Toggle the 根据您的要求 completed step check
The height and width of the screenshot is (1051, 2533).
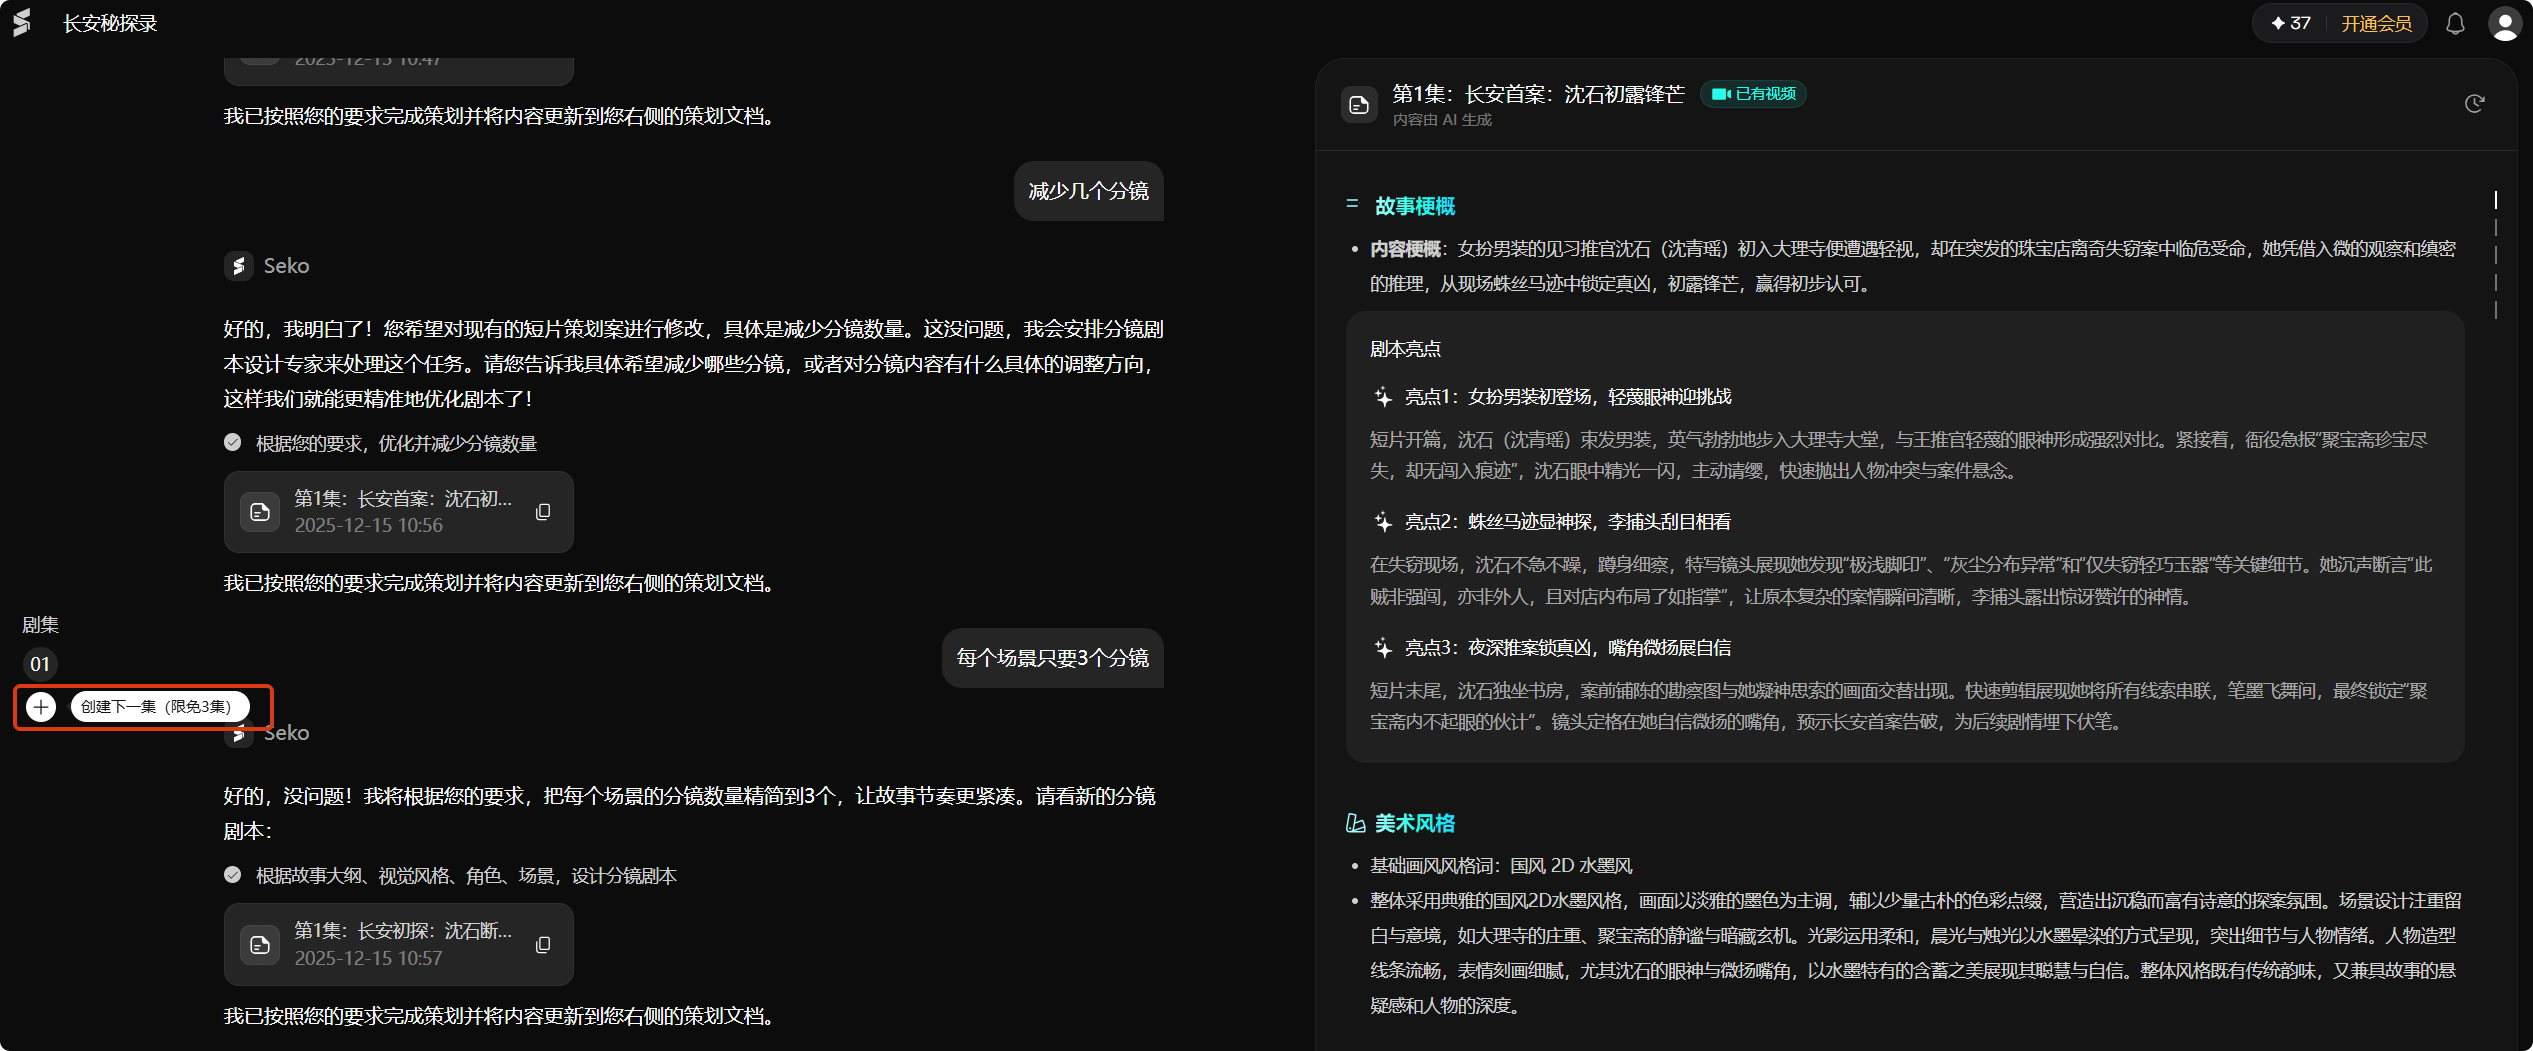[233, 443]
